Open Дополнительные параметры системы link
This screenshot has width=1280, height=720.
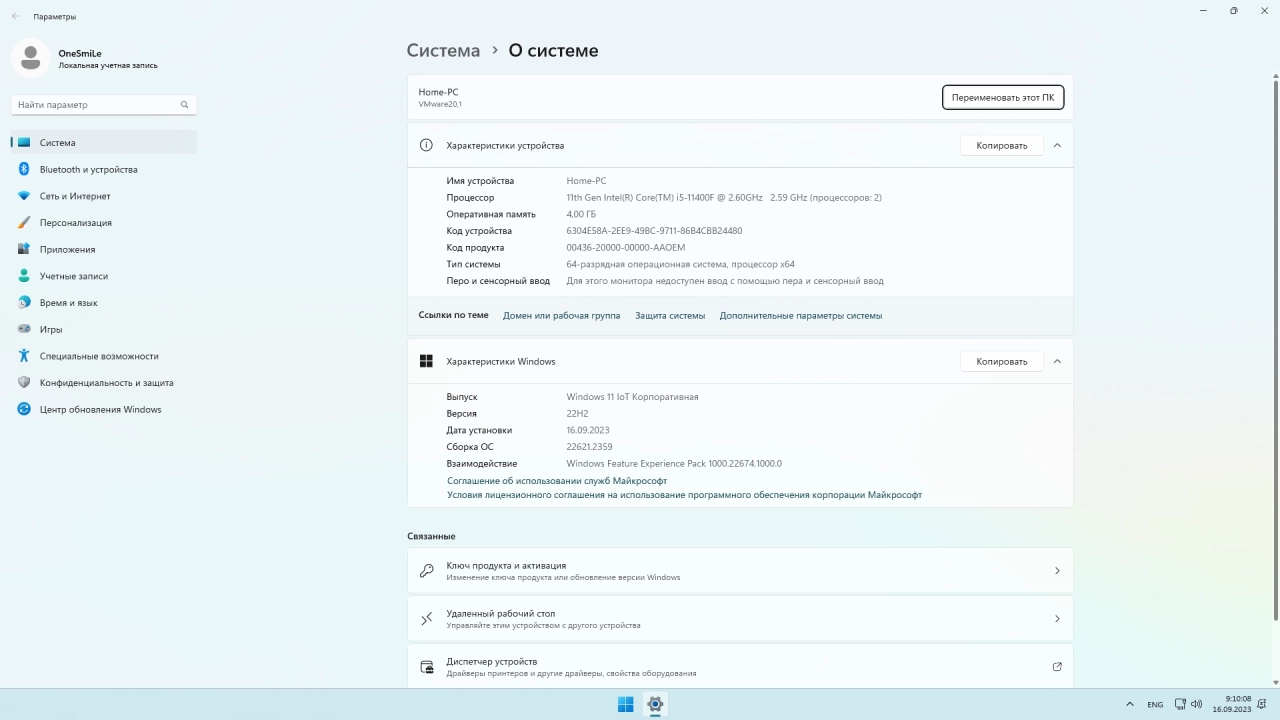(801, 316)
